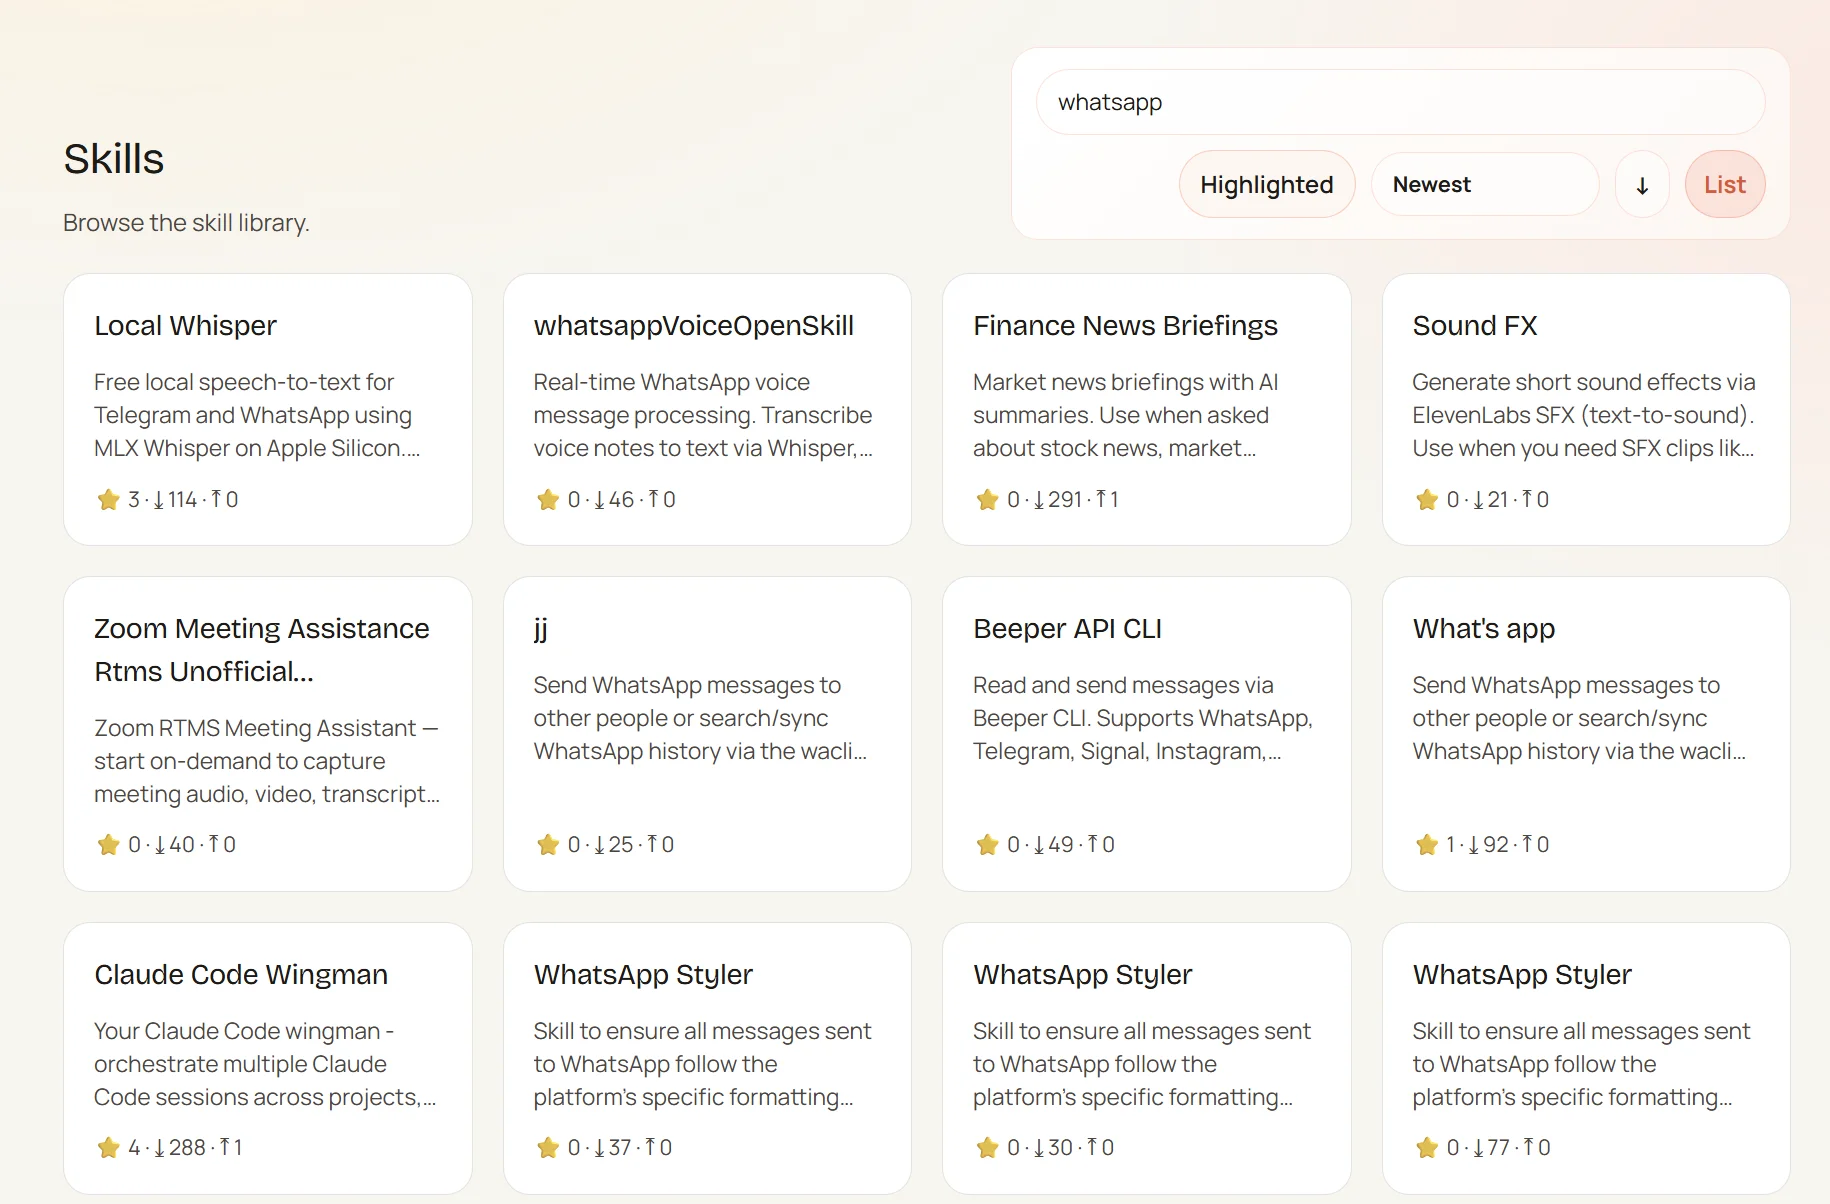Click the star beside 37 downloads on WhatsApp Styler
The image size is (1830, 1204).
pos(548,1147)
